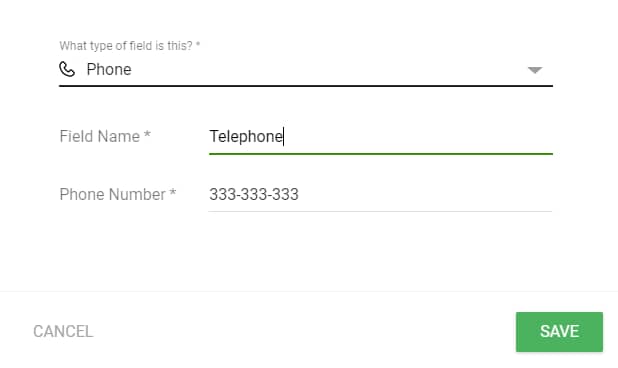Click the green underline of Field Name input
Viewport: 618px width, 368px height.
381,154
